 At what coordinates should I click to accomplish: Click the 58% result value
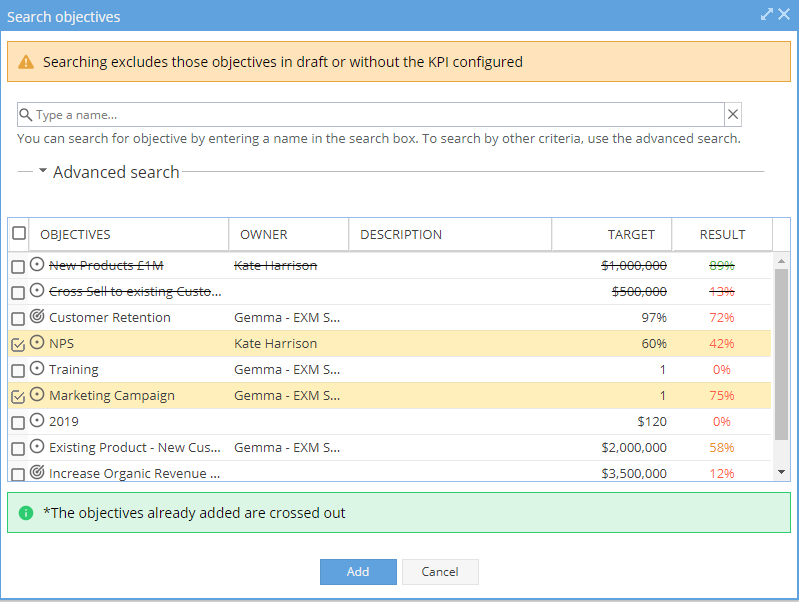click(x=722, y=448)
